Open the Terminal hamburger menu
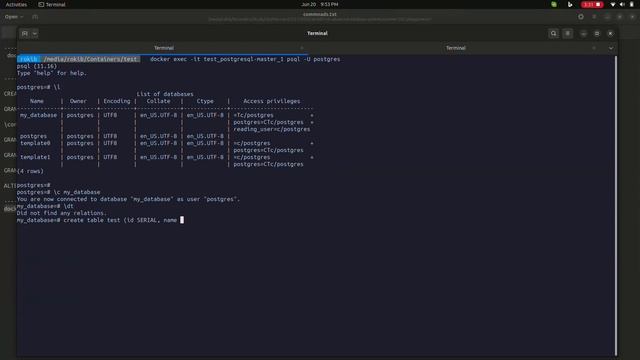 (567, 33)
